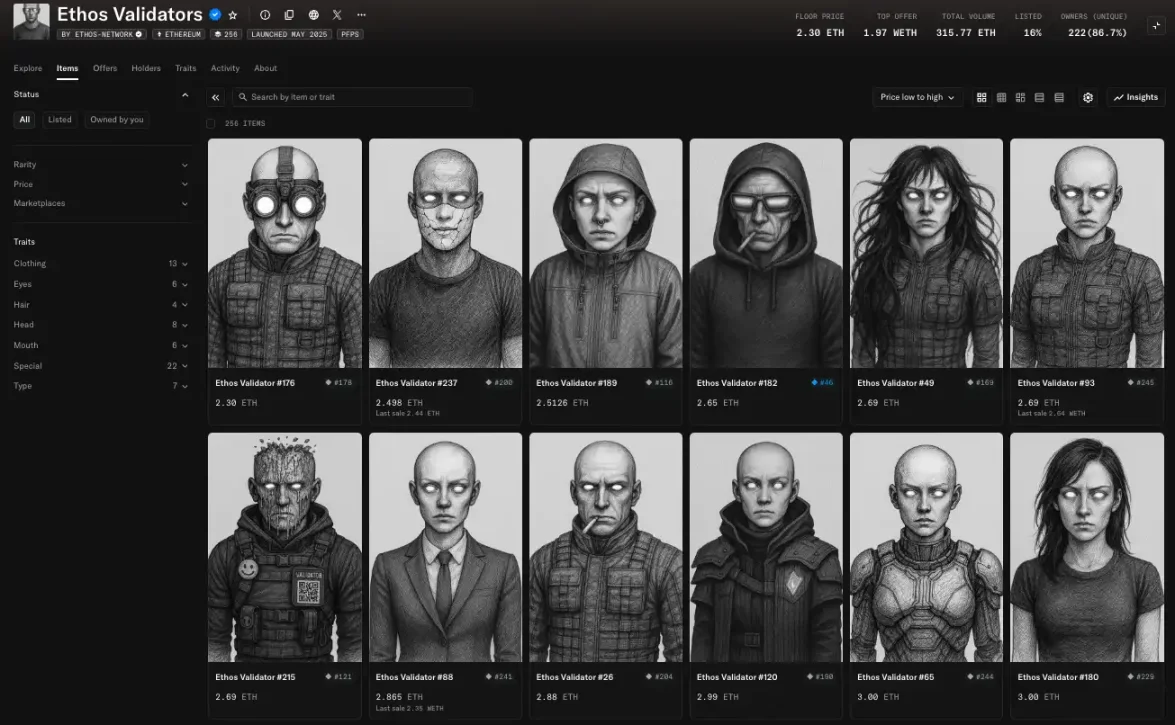Click the copy address icon
1175x725 pixels.
[289, 15]
